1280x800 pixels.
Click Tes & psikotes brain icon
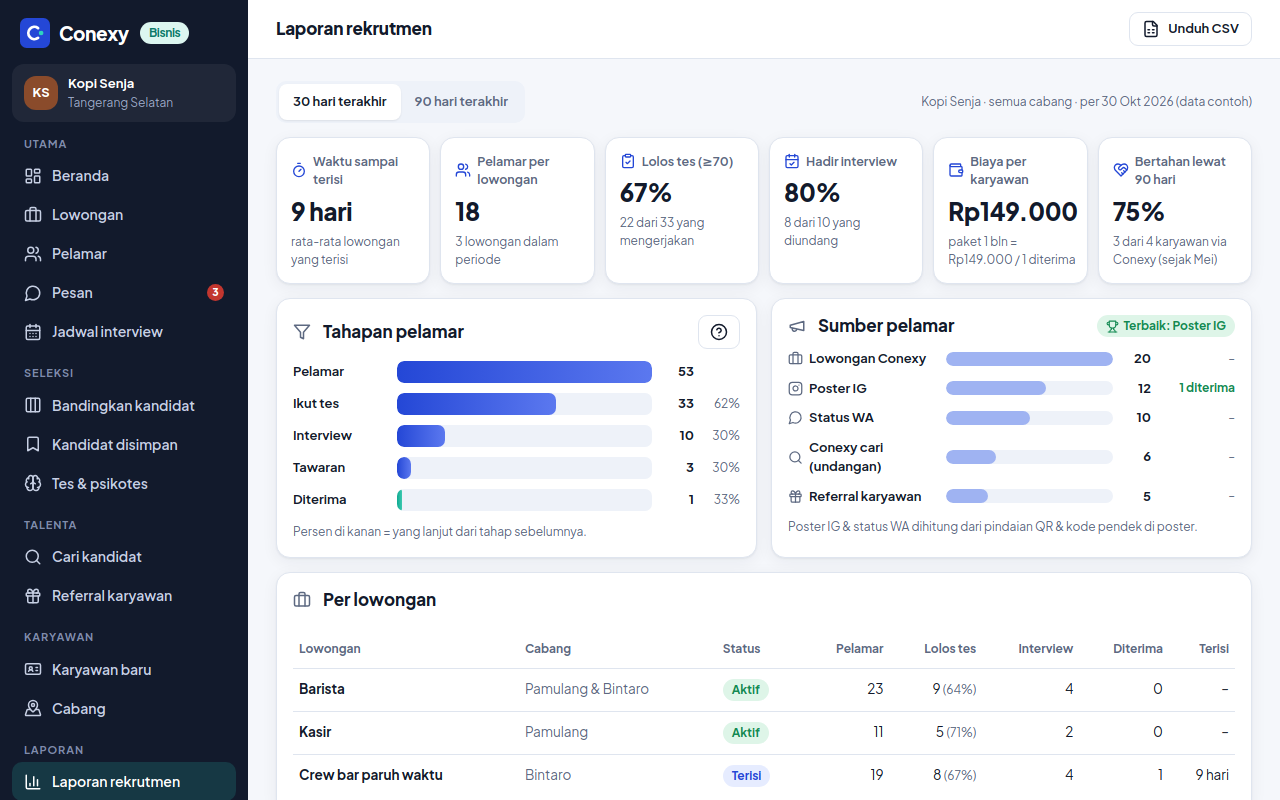click(x=33, y=484)
